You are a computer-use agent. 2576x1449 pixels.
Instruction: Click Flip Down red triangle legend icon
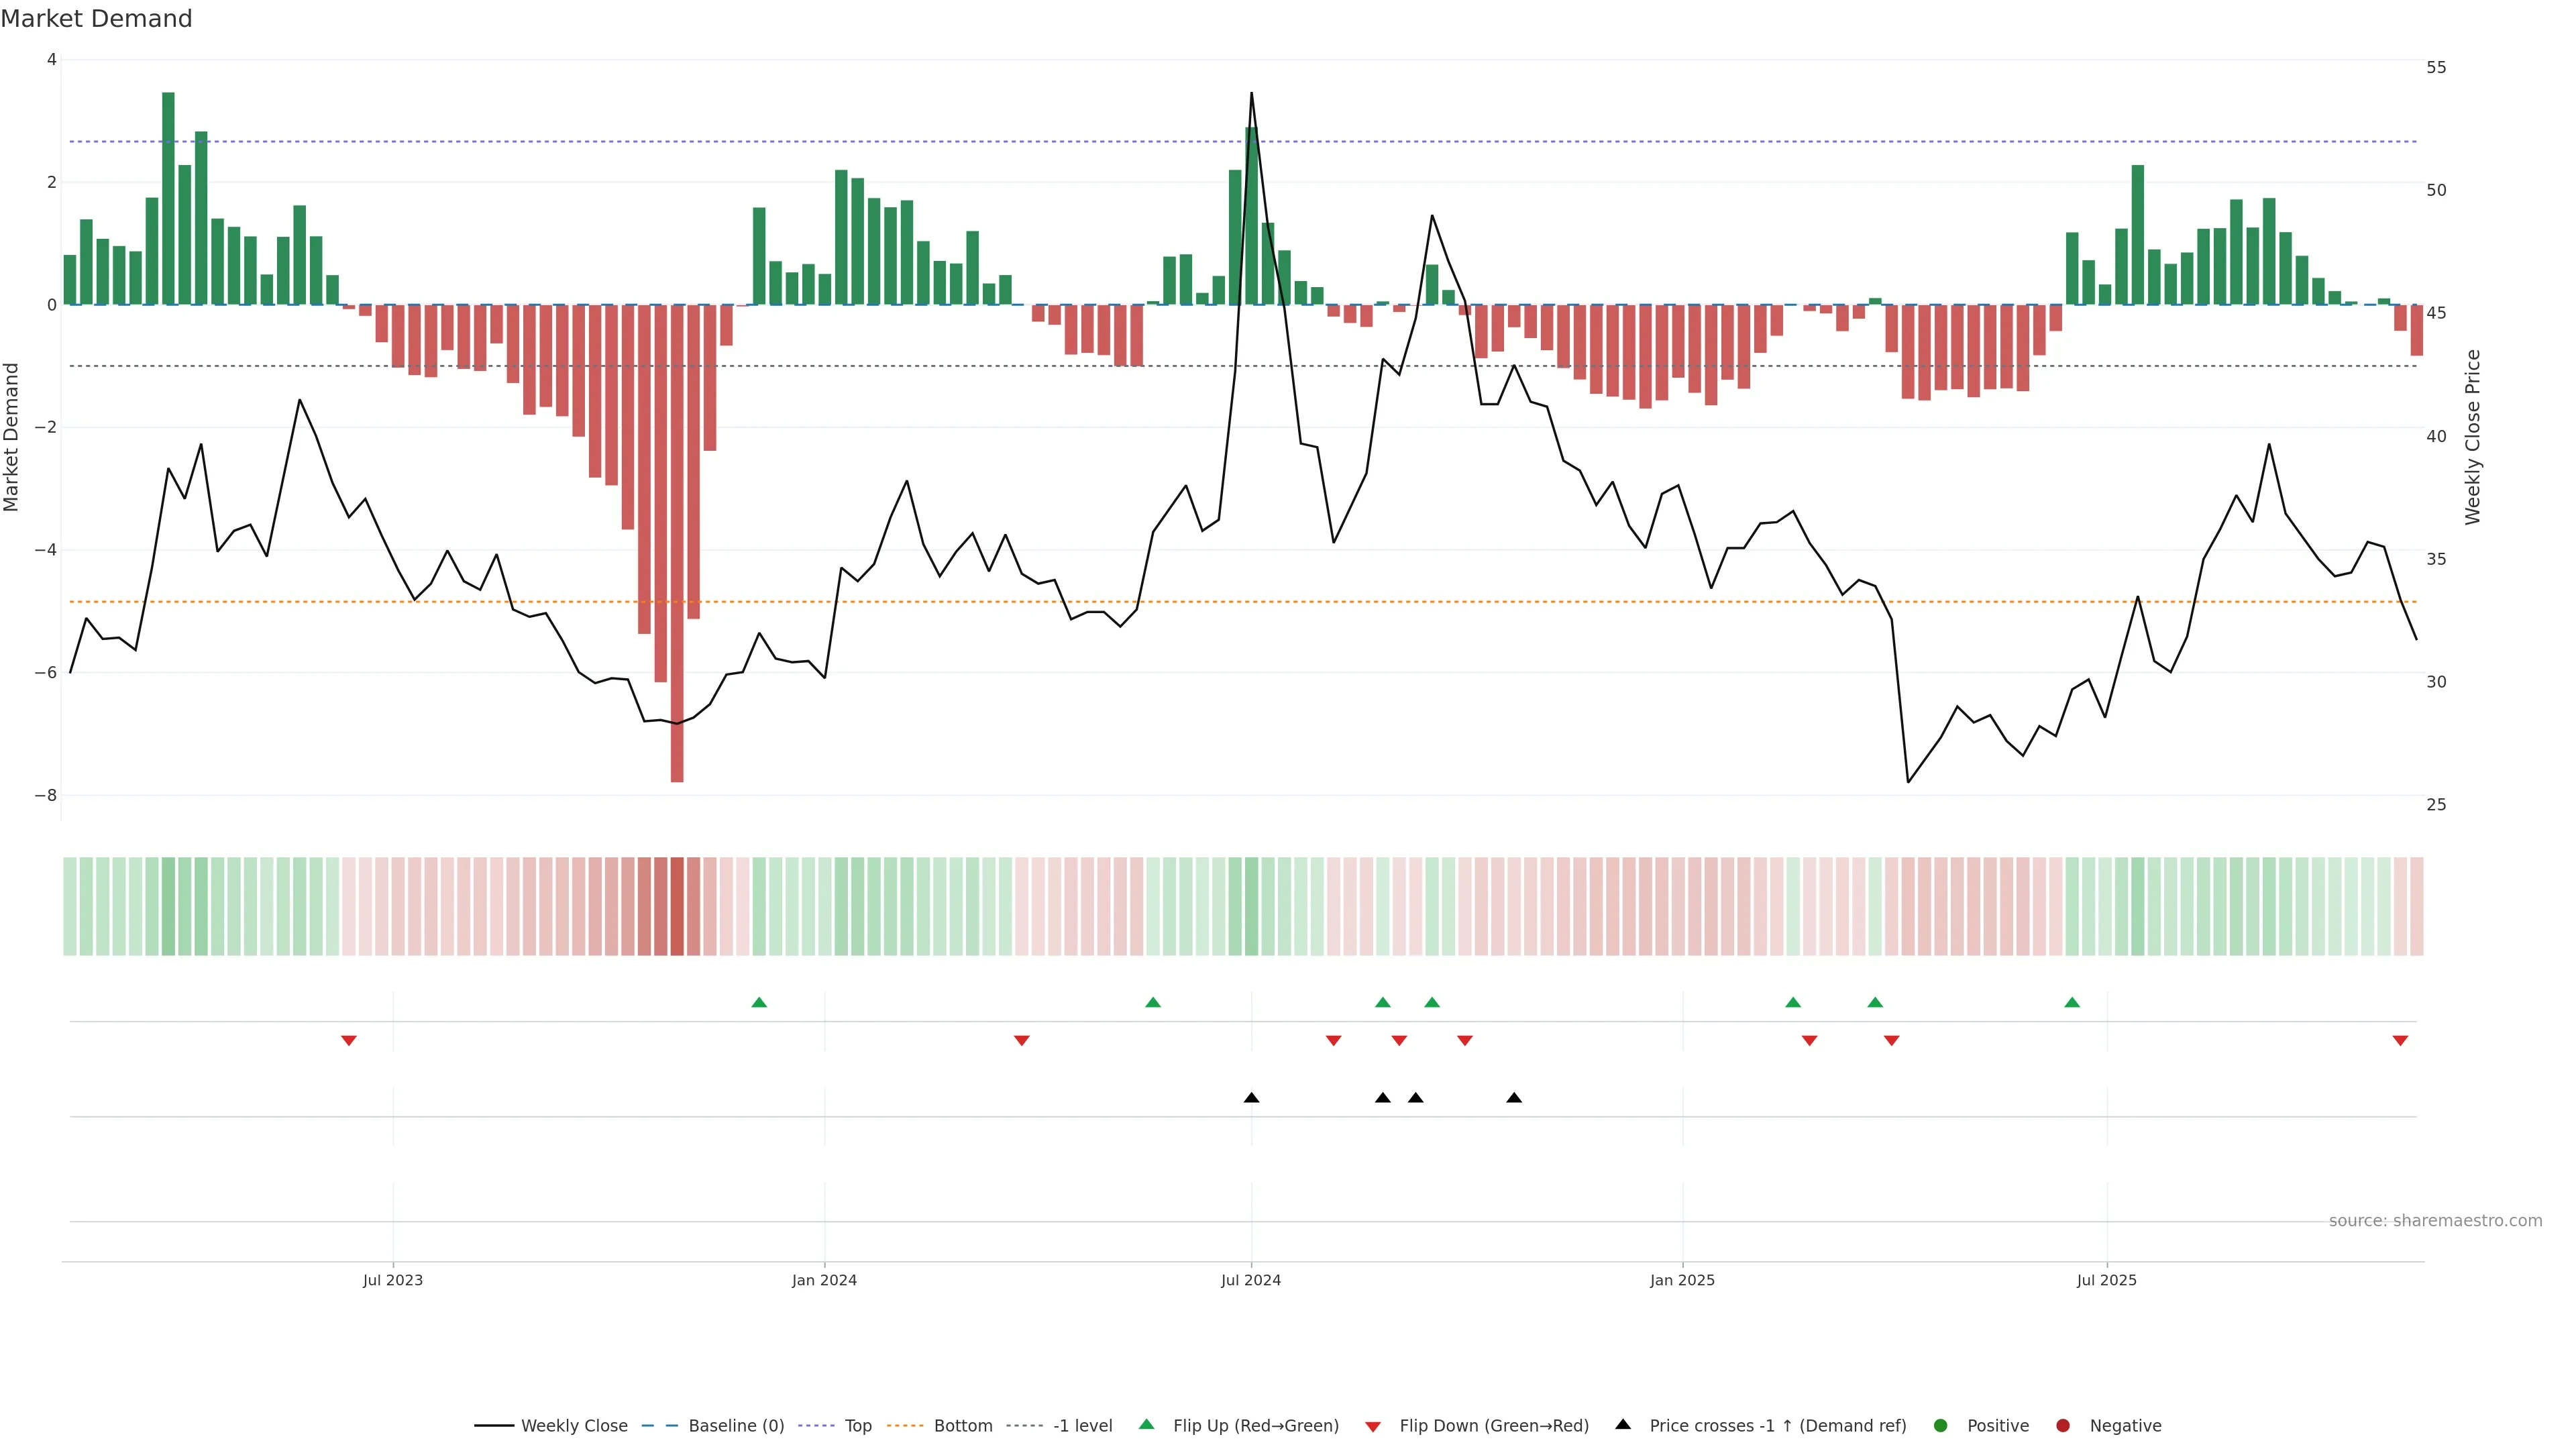1373,1427
